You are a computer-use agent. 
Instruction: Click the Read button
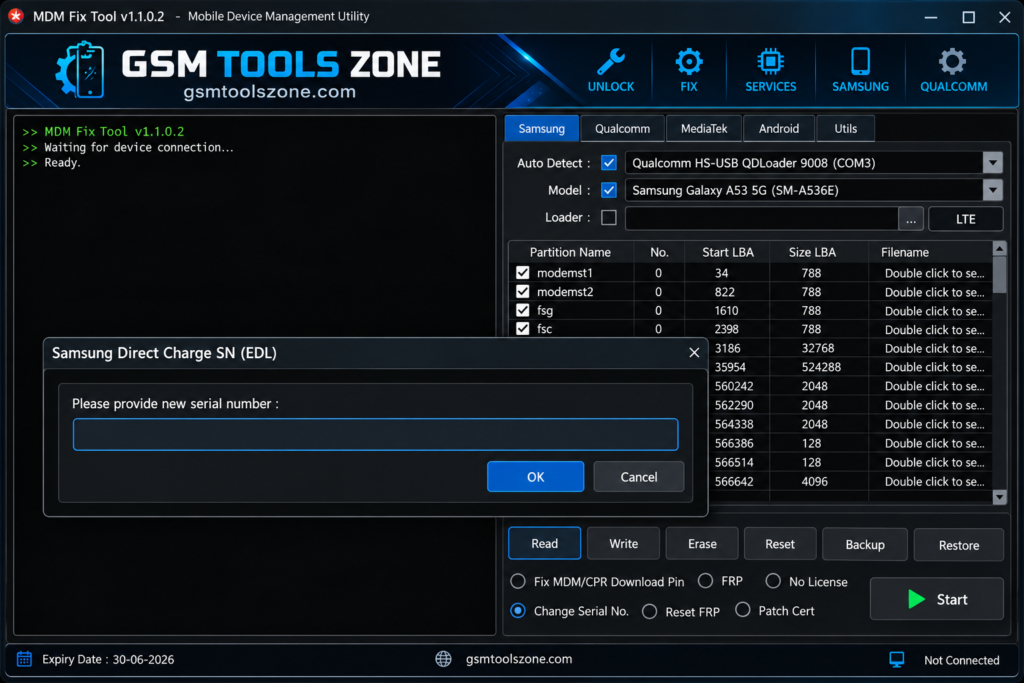[x=545, y=543]
